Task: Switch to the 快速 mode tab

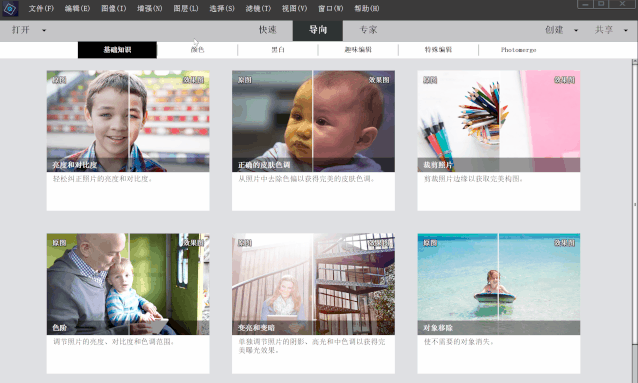Action: click(x=268, y=30)
